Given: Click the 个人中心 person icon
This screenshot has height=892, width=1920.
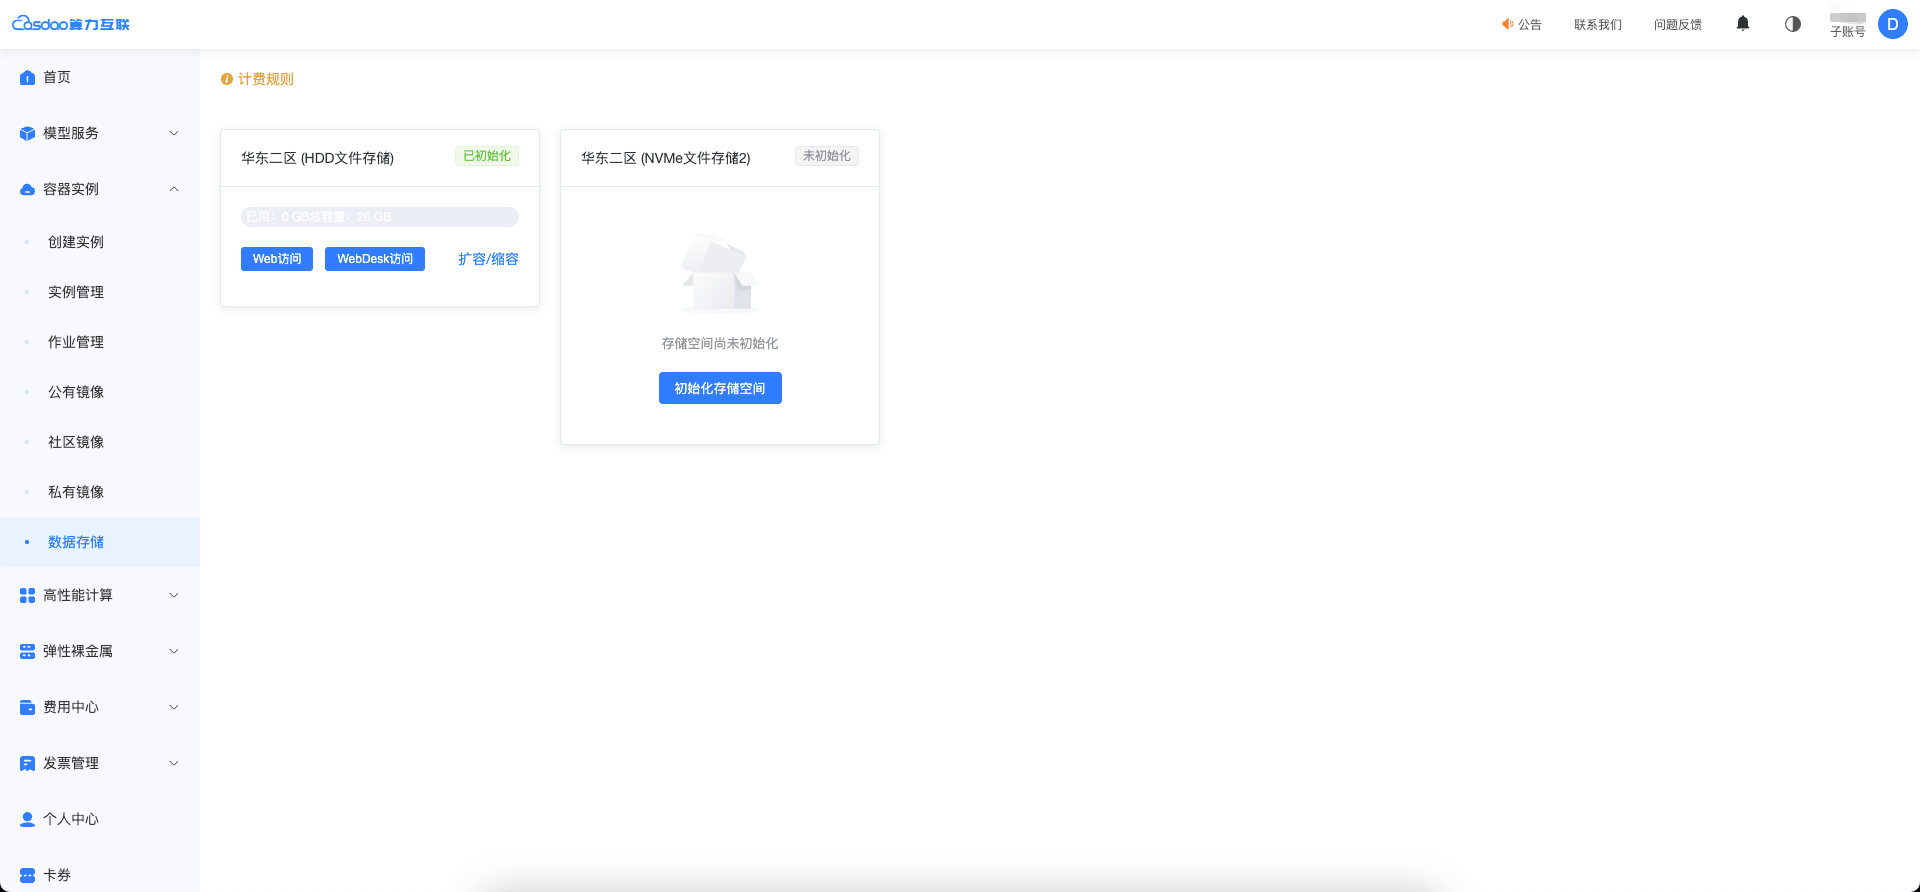Looking at the screenshot, I should [27, 819].
